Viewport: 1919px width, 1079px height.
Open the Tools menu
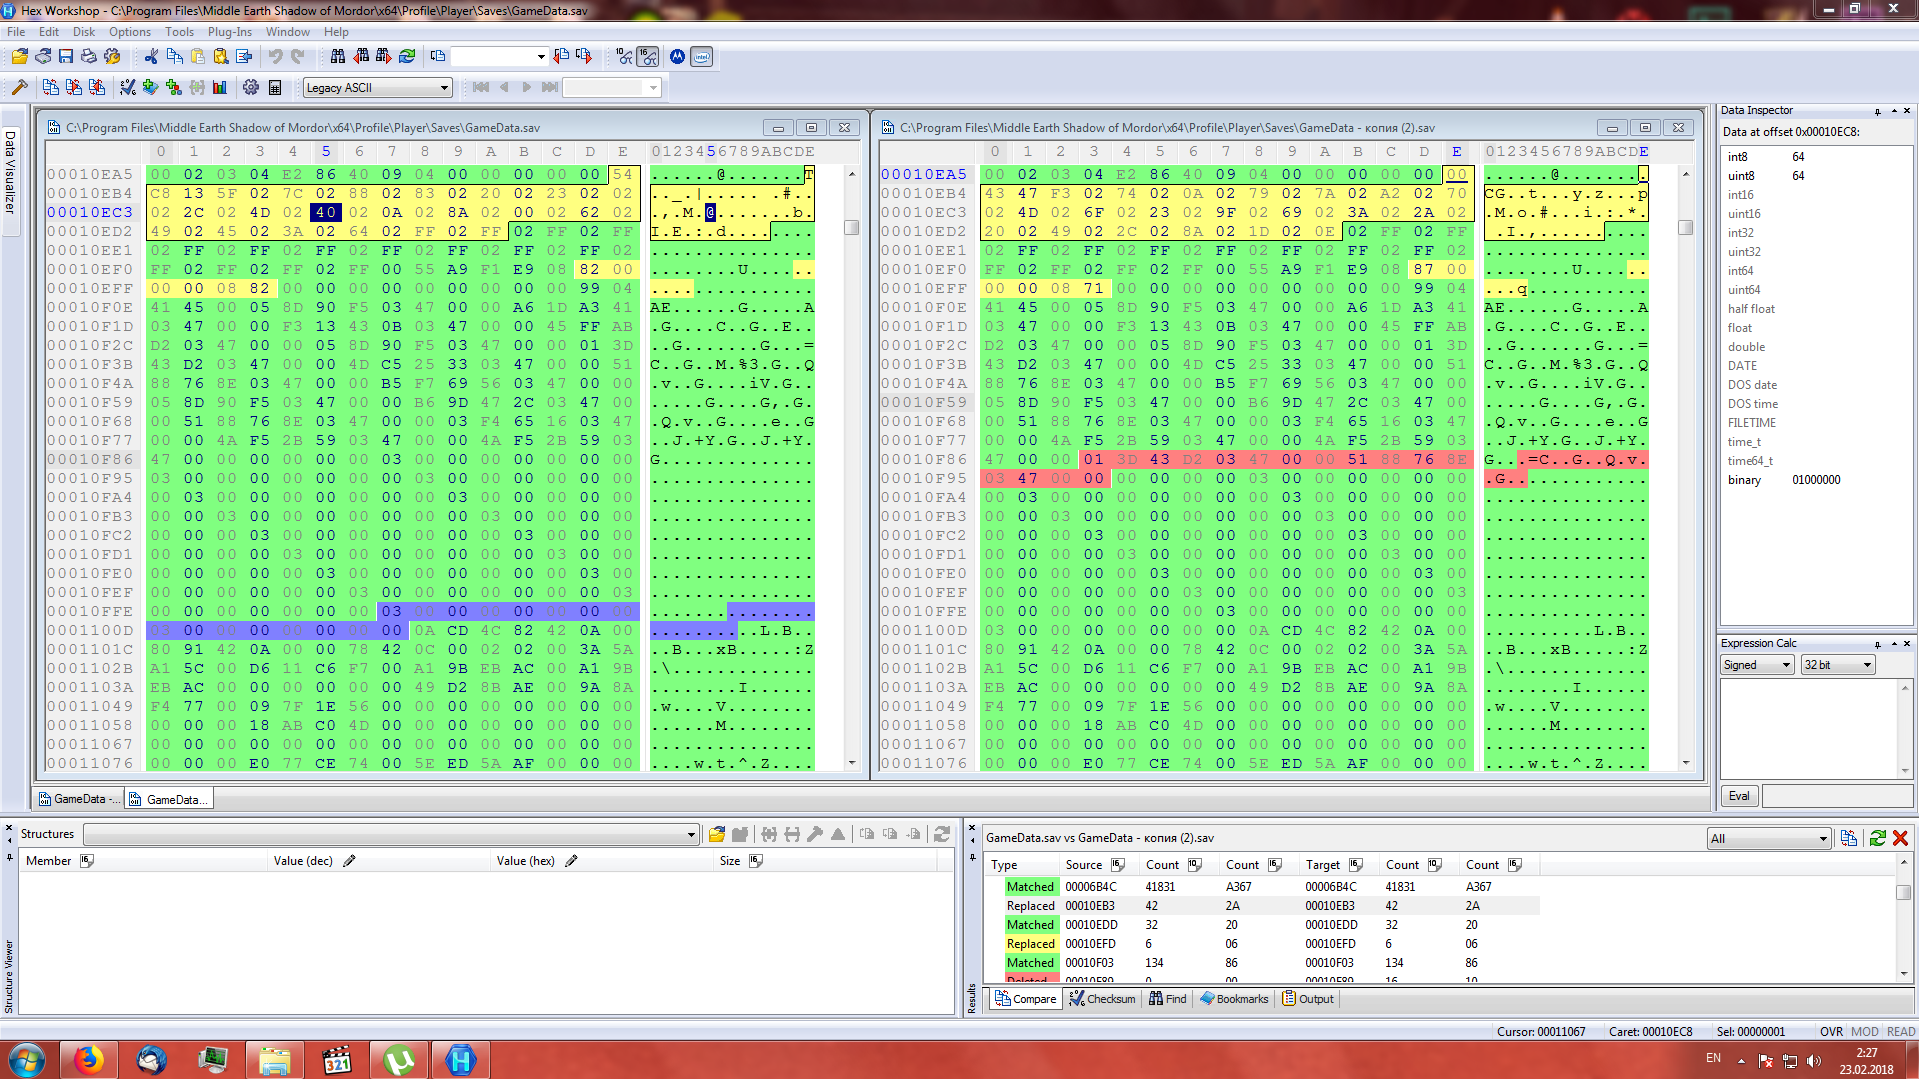coord(179,32)
